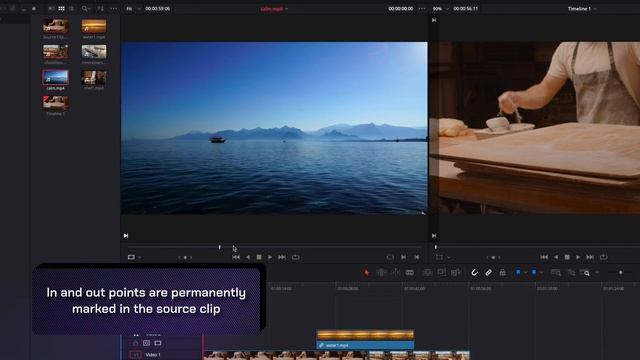Click the blue marker icon
Viewport: 640px width, 360px height.
pos(533,272)
